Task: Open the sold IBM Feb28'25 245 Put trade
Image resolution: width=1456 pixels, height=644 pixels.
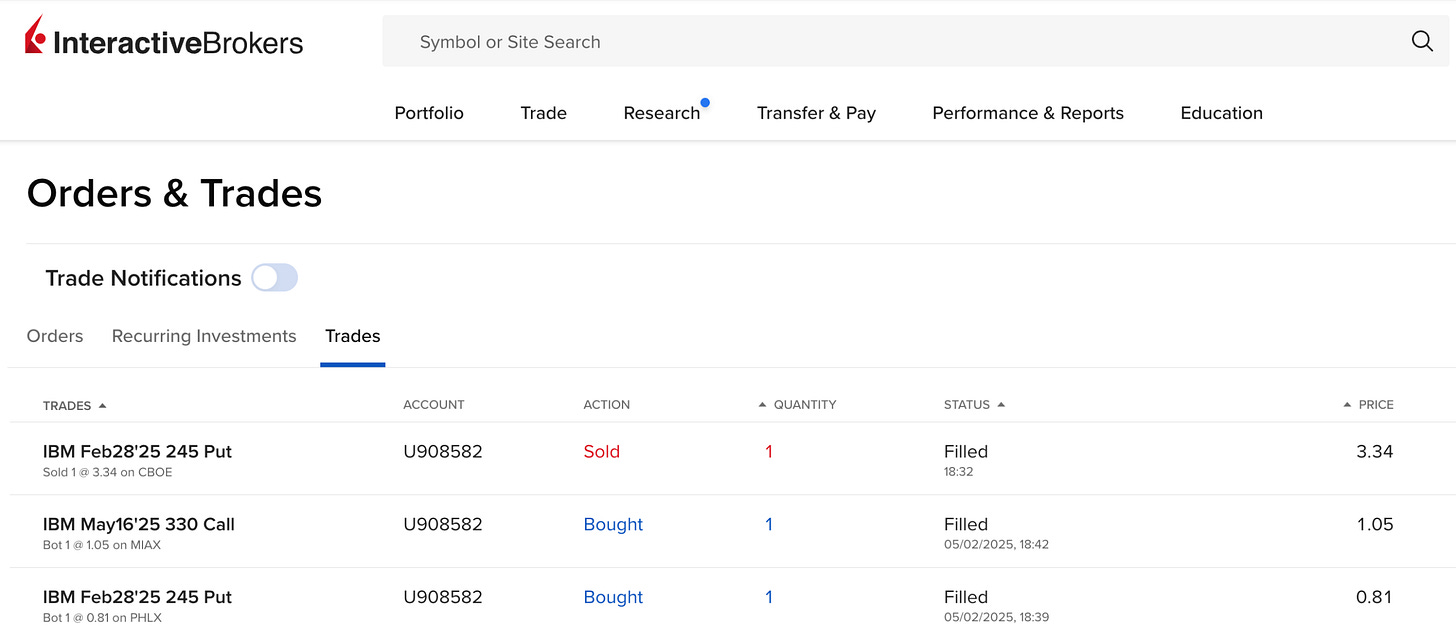Action: point(137,451)
